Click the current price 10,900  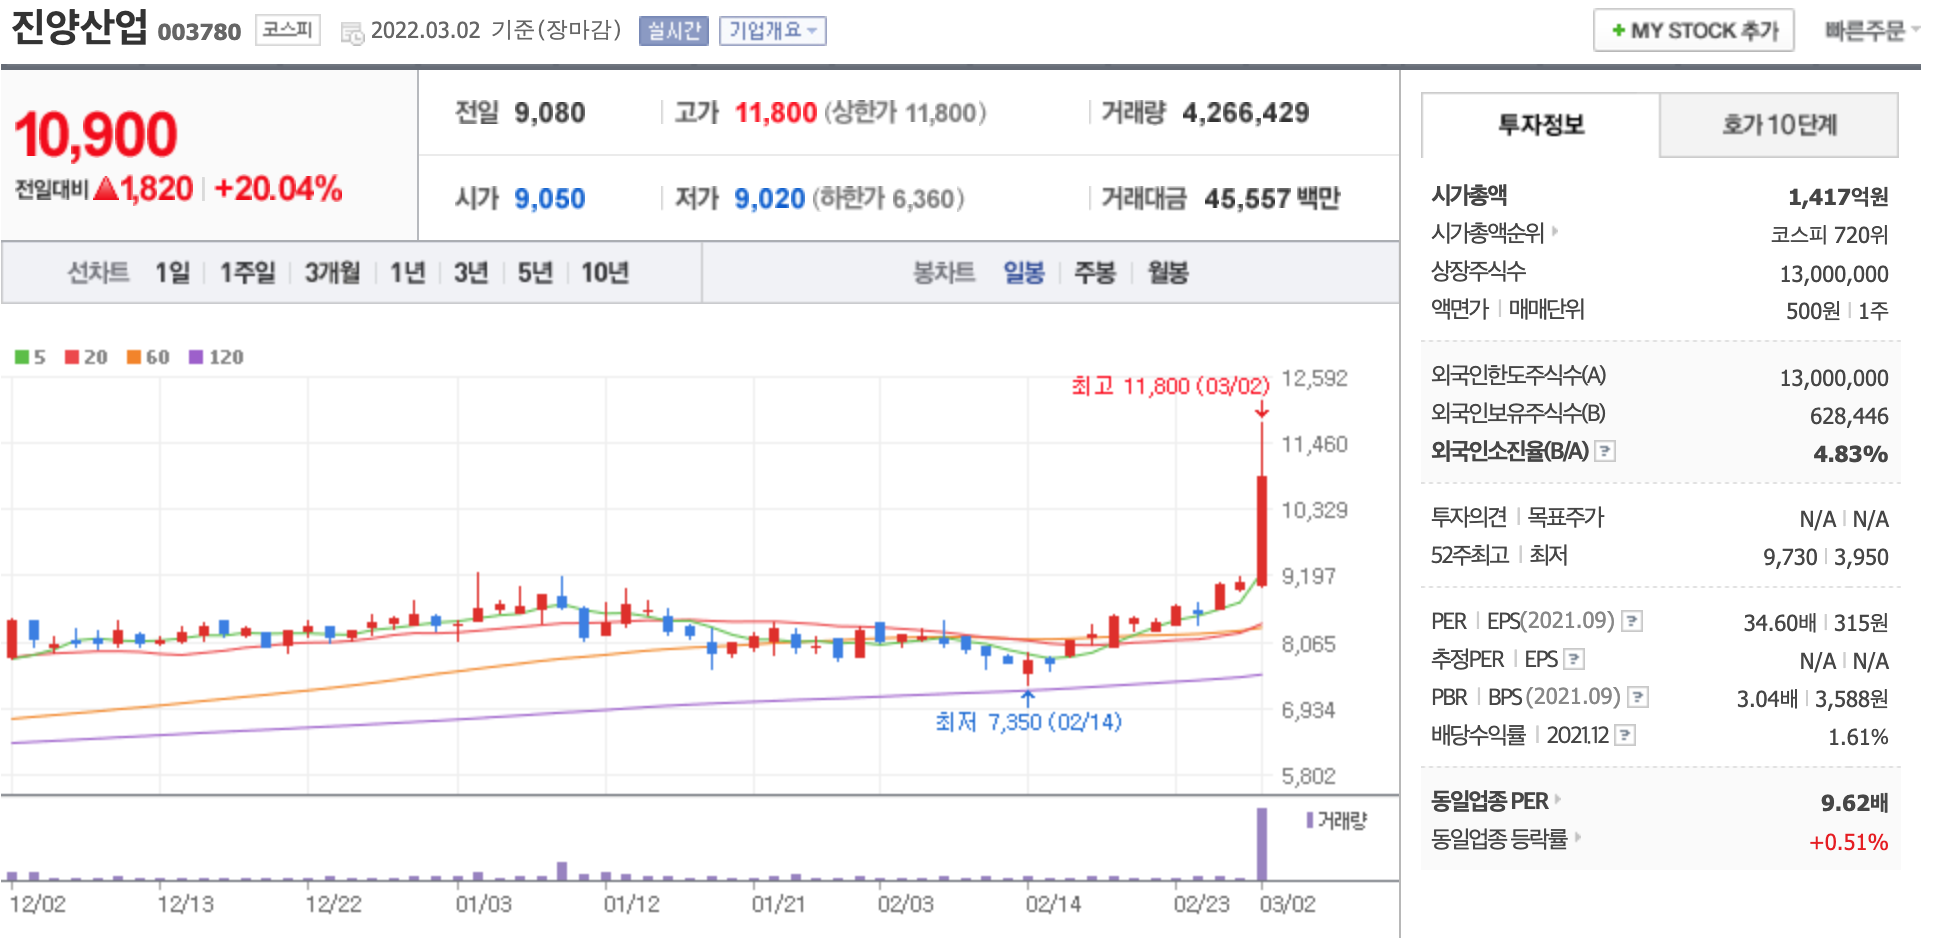click(x=96, y=135)
